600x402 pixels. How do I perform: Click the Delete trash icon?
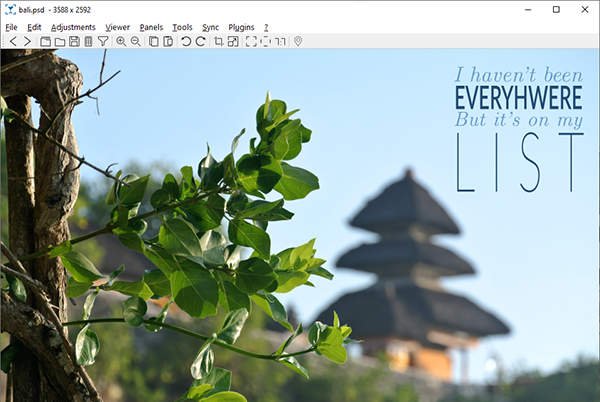(88, 42)
